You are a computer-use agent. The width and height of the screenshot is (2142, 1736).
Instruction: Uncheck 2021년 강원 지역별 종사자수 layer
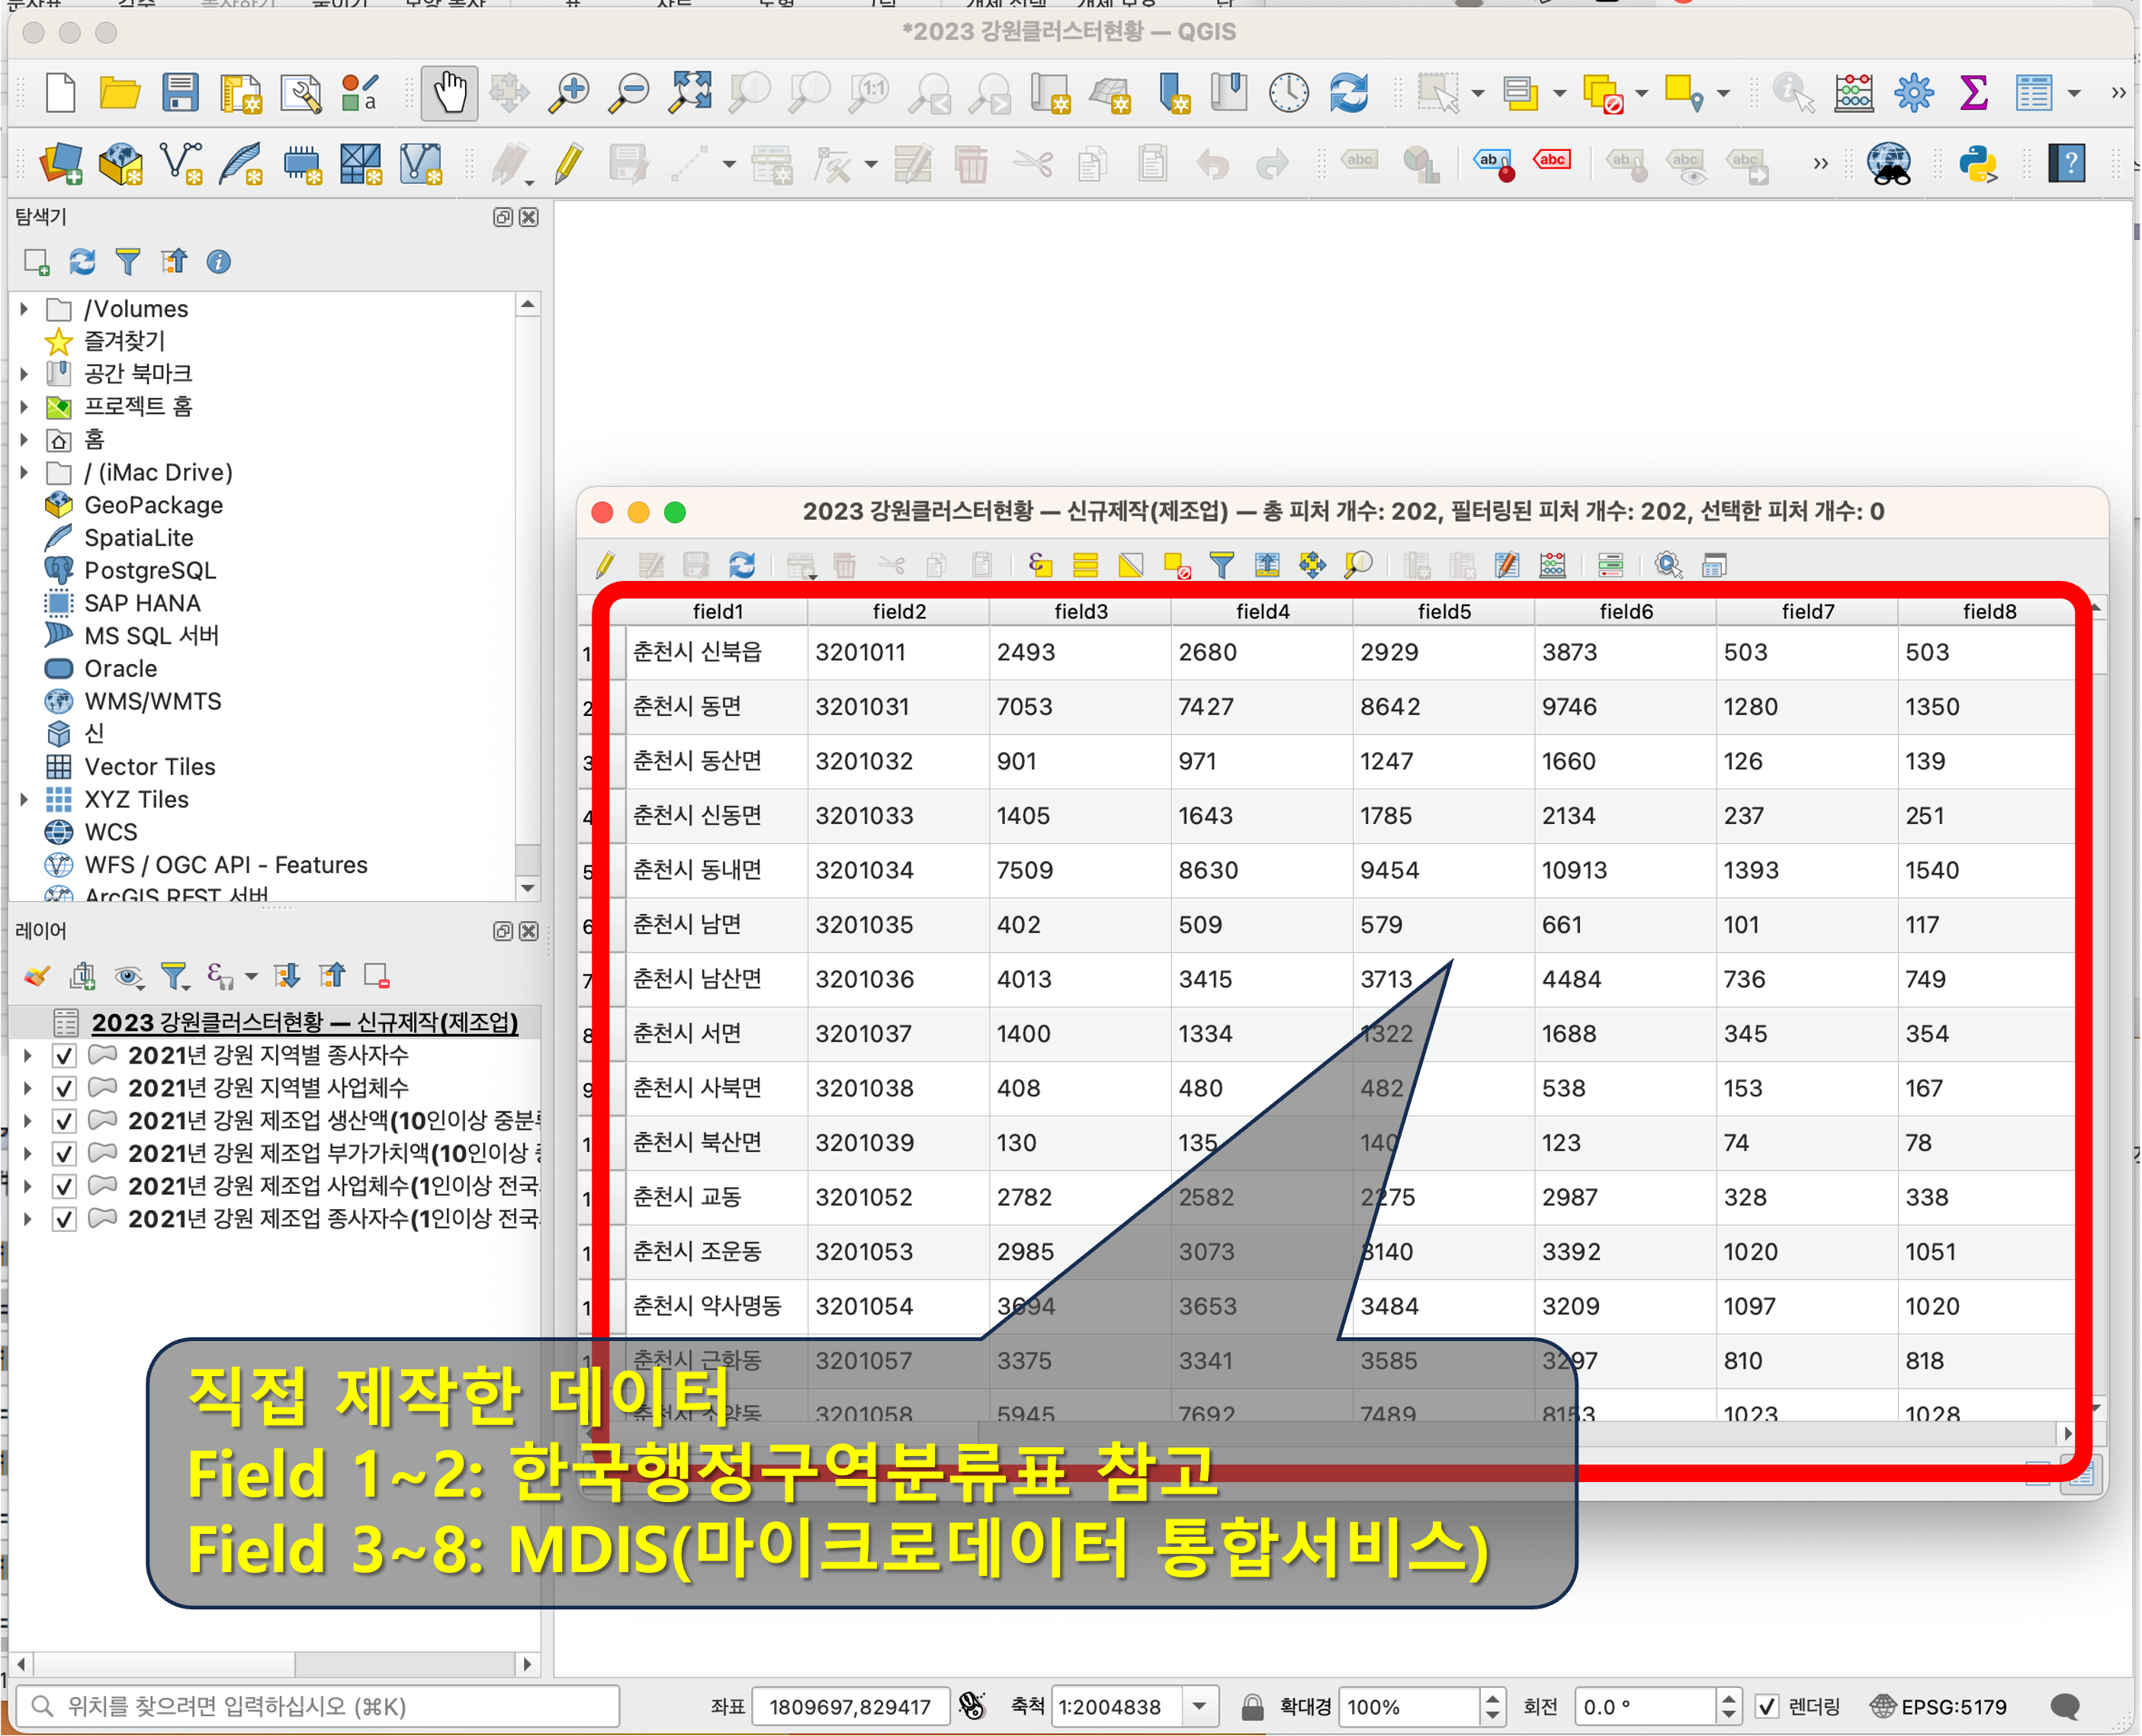tap(64, 1055)
